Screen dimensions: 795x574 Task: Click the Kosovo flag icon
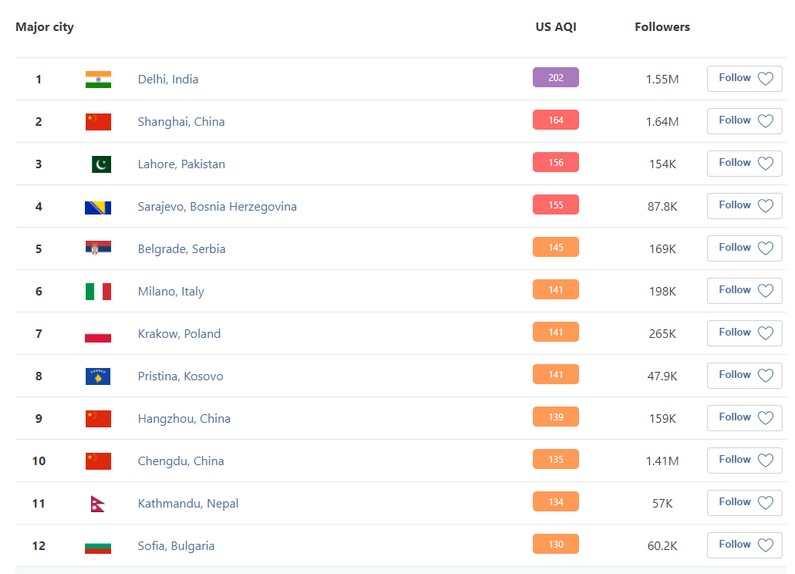click(x=98, y=376)
